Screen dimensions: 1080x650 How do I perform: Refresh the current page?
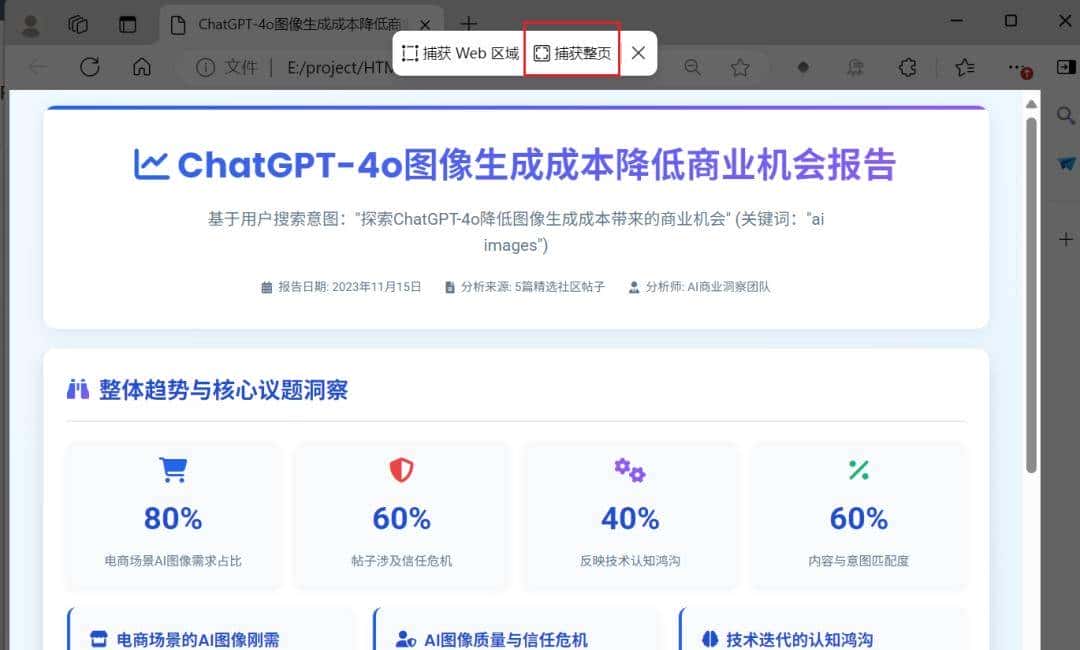click(x=90, y=67)
